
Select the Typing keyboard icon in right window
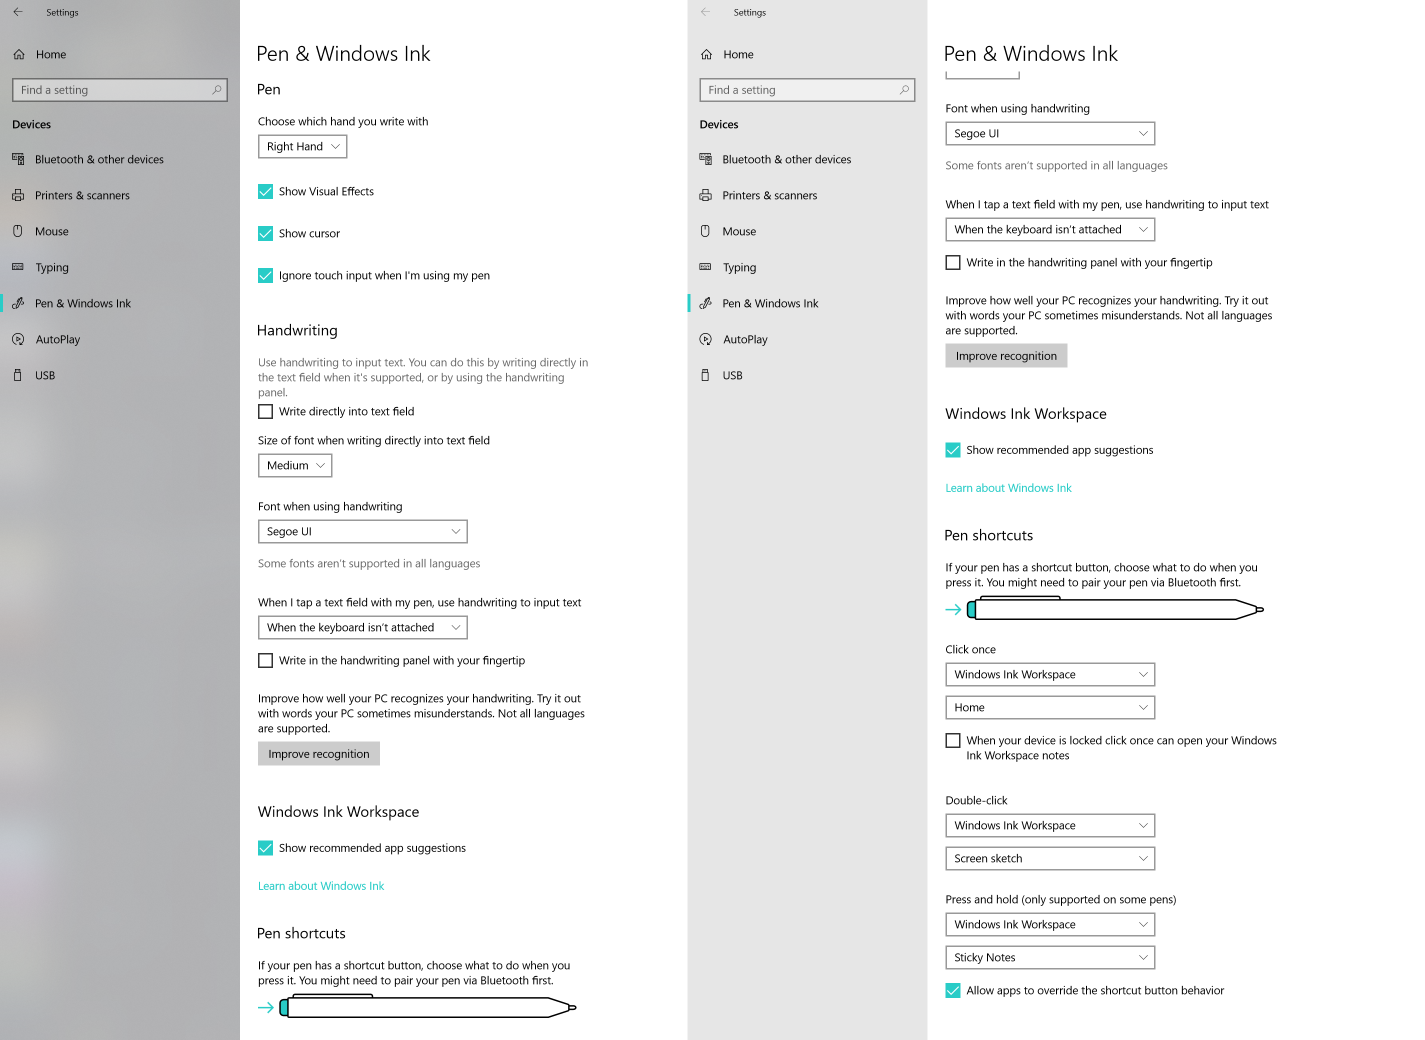(705, 267)
